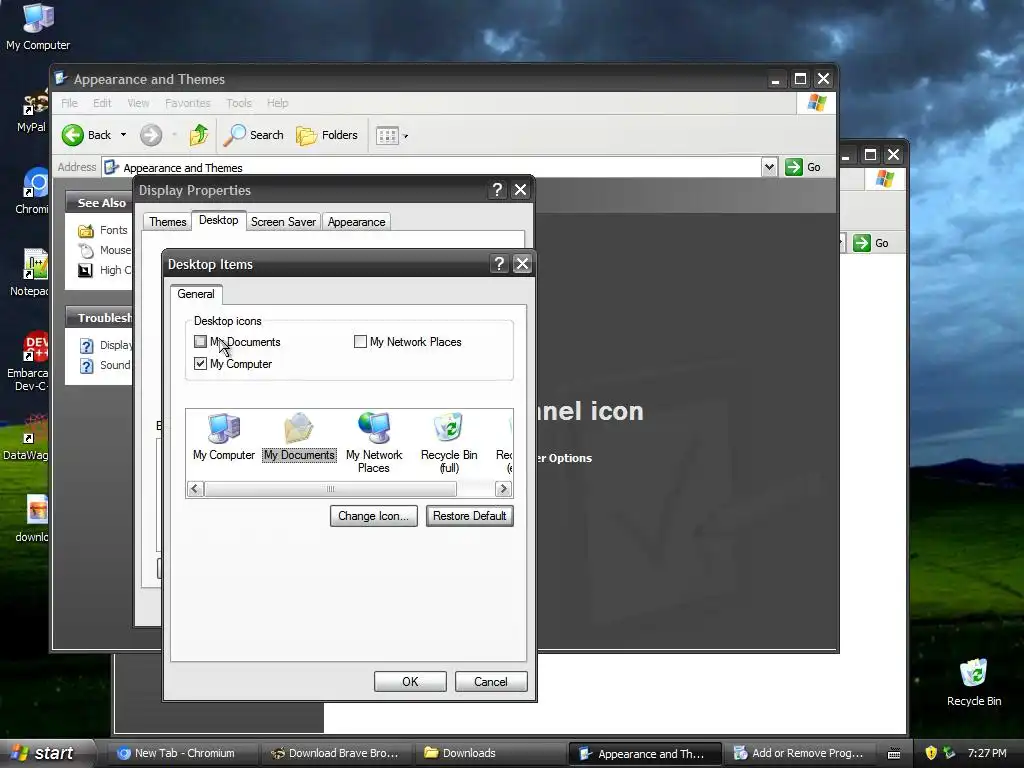Click the Change Icon... button

point(374,516)
